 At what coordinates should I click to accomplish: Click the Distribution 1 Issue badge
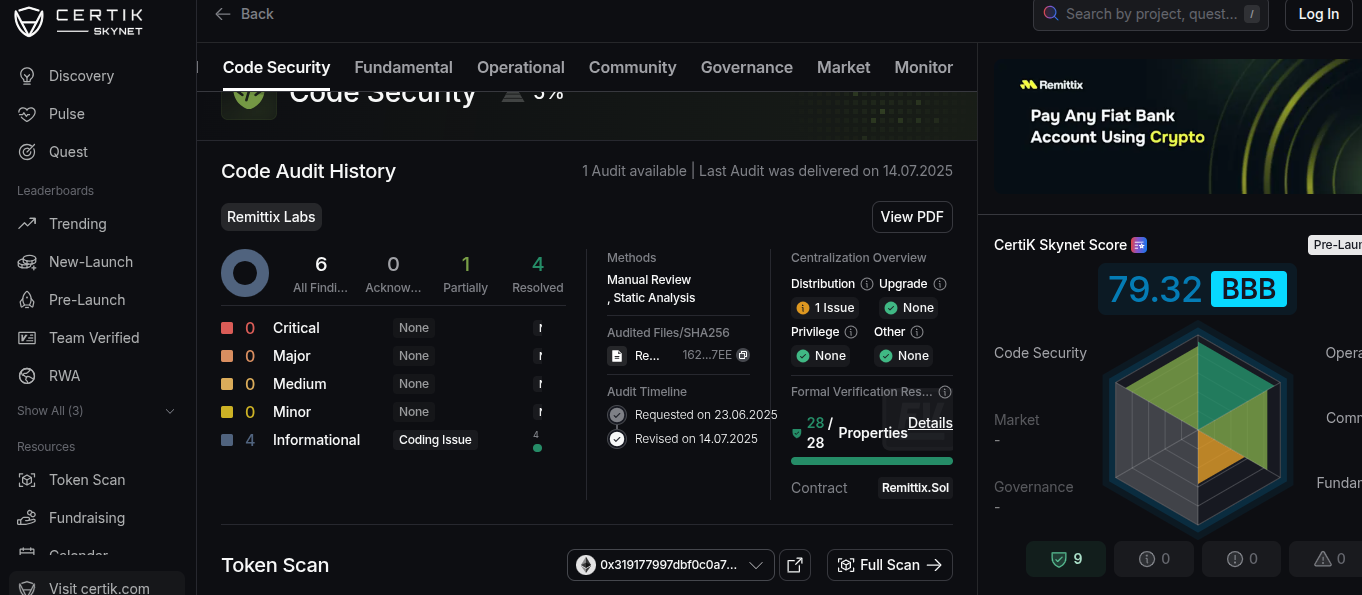825,308
